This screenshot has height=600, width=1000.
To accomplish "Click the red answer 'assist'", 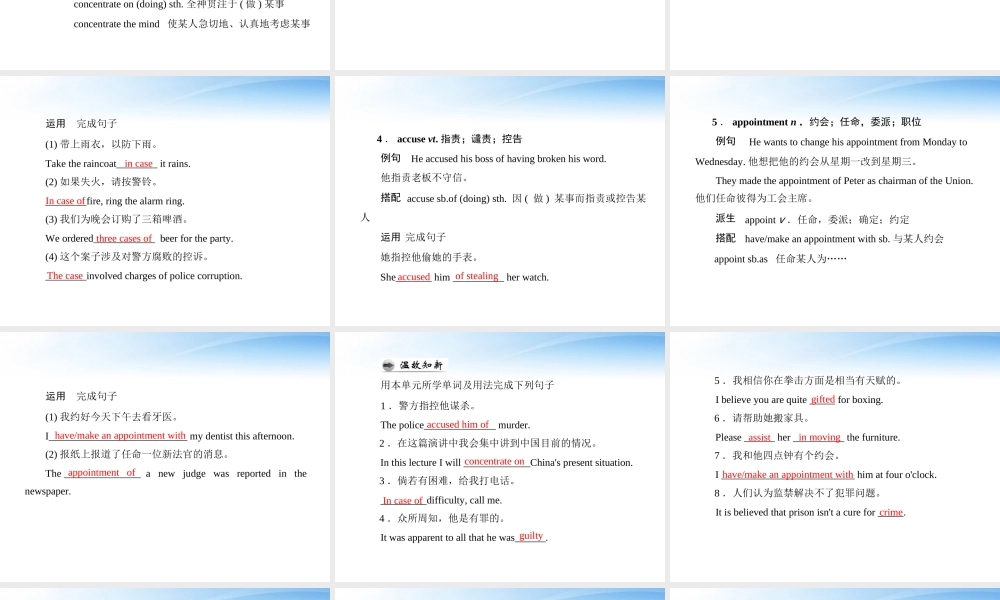I will click(759, 437).
